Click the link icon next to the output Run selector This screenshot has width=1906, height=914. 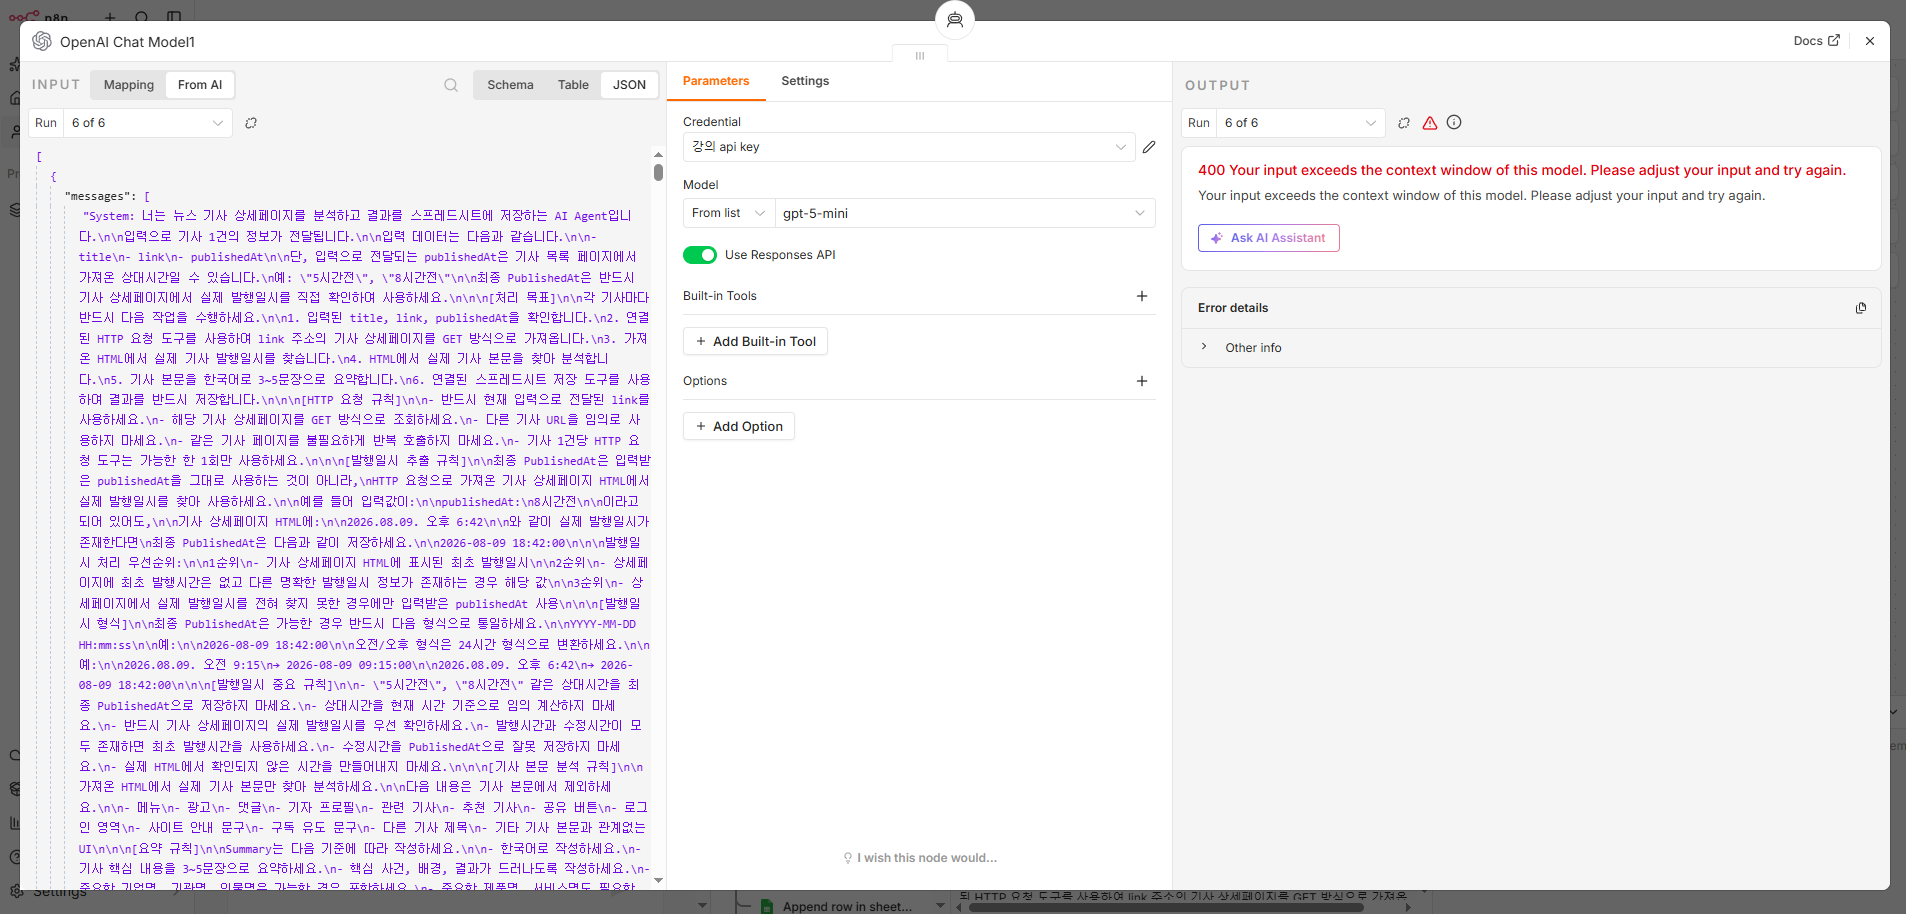(1404, 123)
